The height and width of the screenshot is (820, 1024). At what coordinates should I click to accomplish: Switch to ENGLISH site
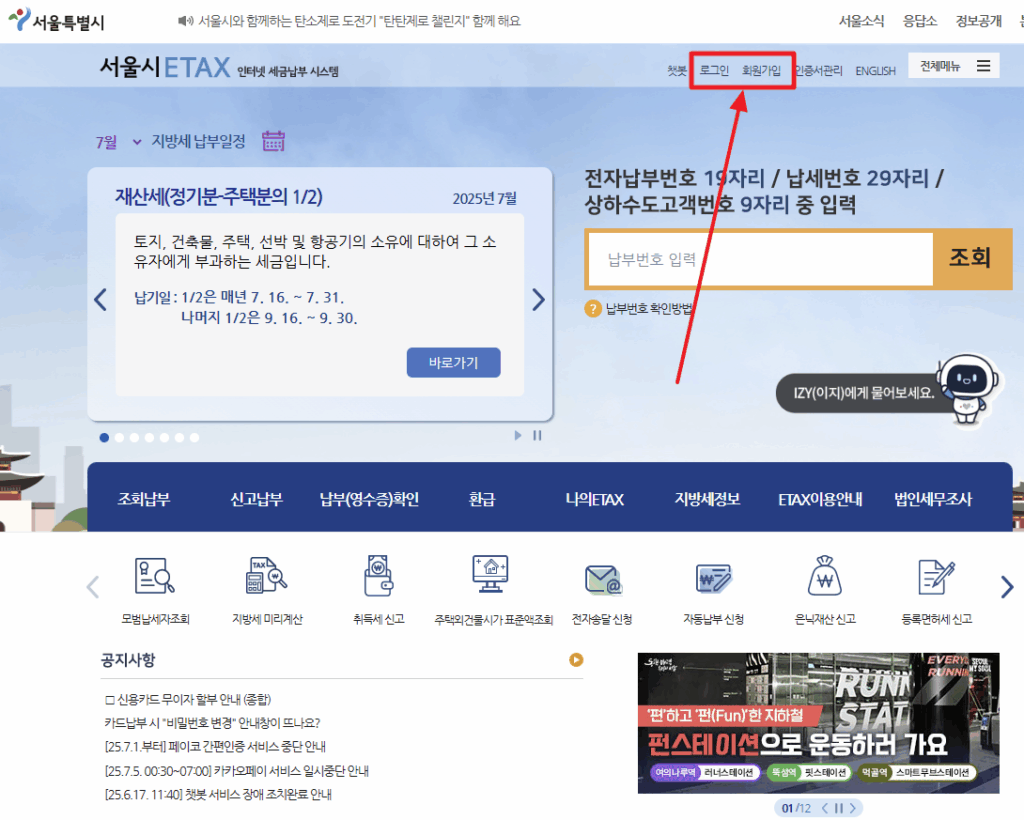click(x=875, y=71)
